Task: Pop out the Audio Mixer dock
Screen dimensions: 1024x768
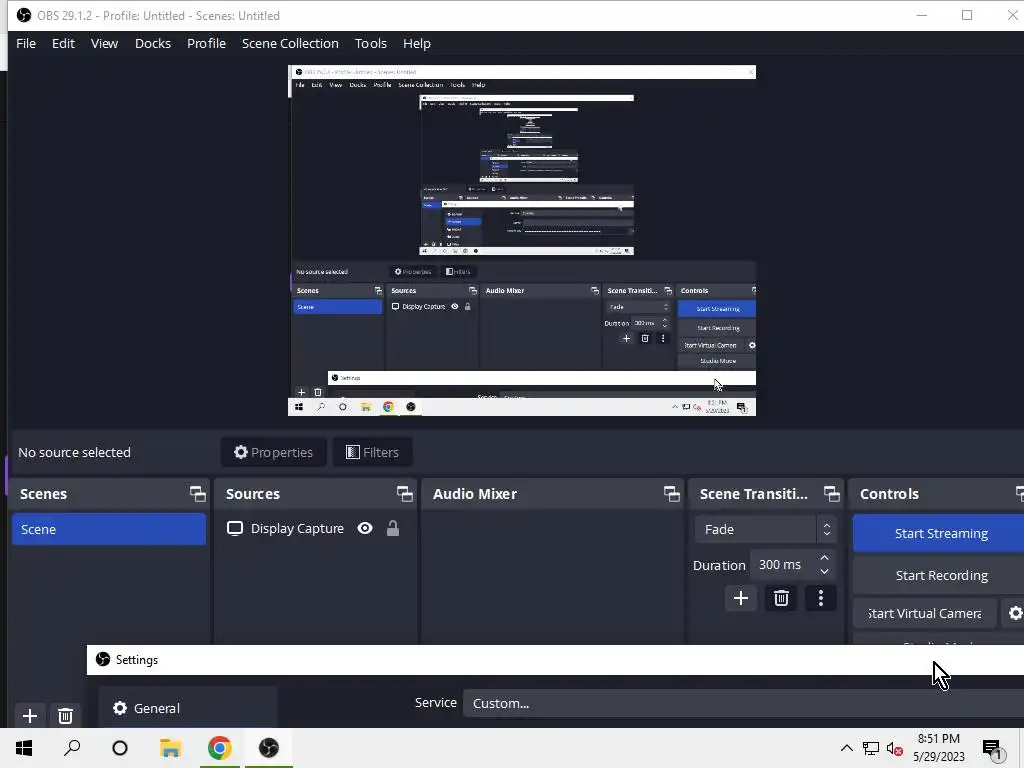Action: (x=671, y=494)
